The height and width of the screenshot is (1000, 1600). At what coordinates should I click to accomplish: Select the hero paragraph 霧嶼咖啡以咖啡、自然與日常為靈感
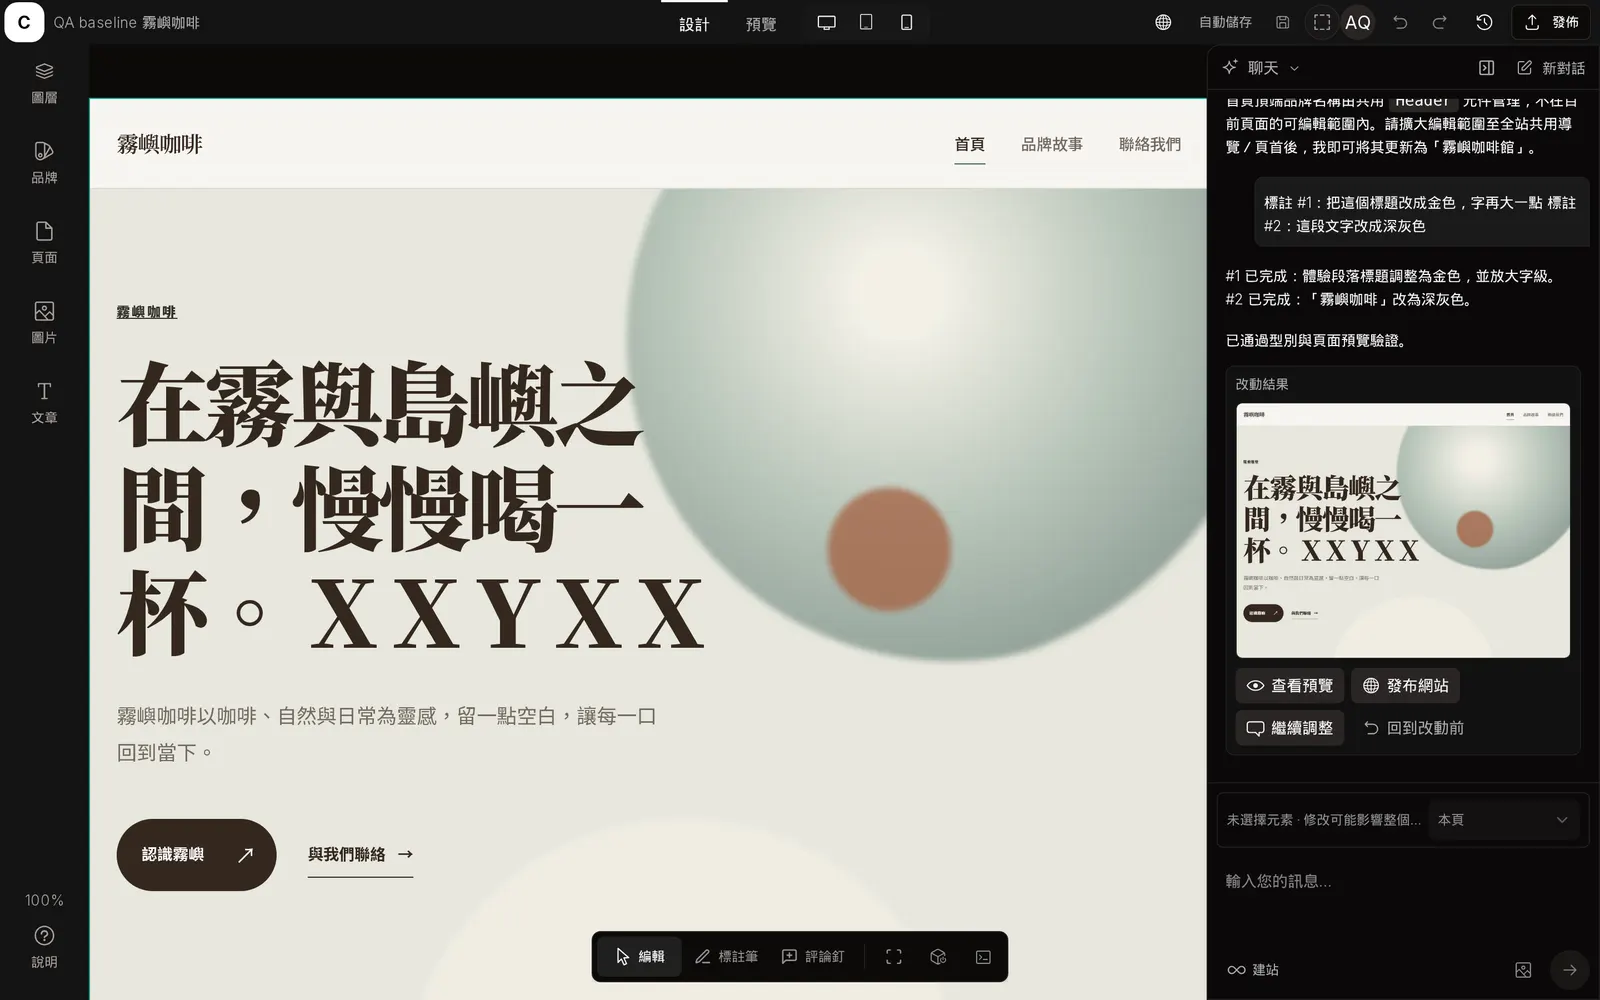click(387, 734)
